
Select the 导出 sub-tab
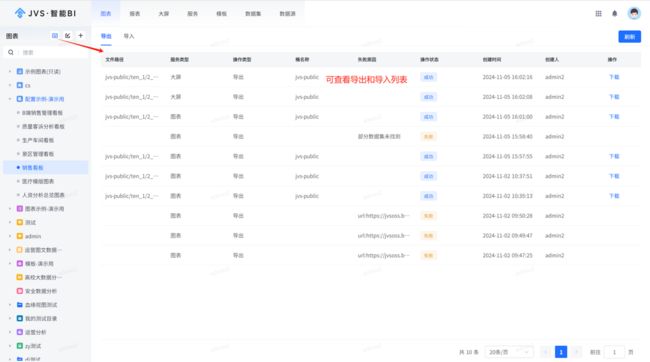[x=106, y=36]
